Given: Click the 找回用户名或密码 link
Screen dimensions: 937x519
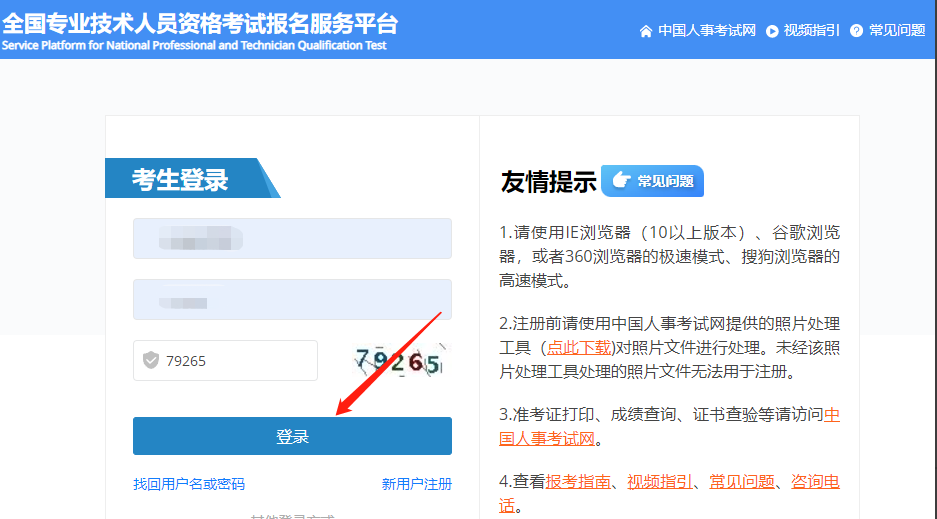Looking at the screenshot, I should click(189, 484).
